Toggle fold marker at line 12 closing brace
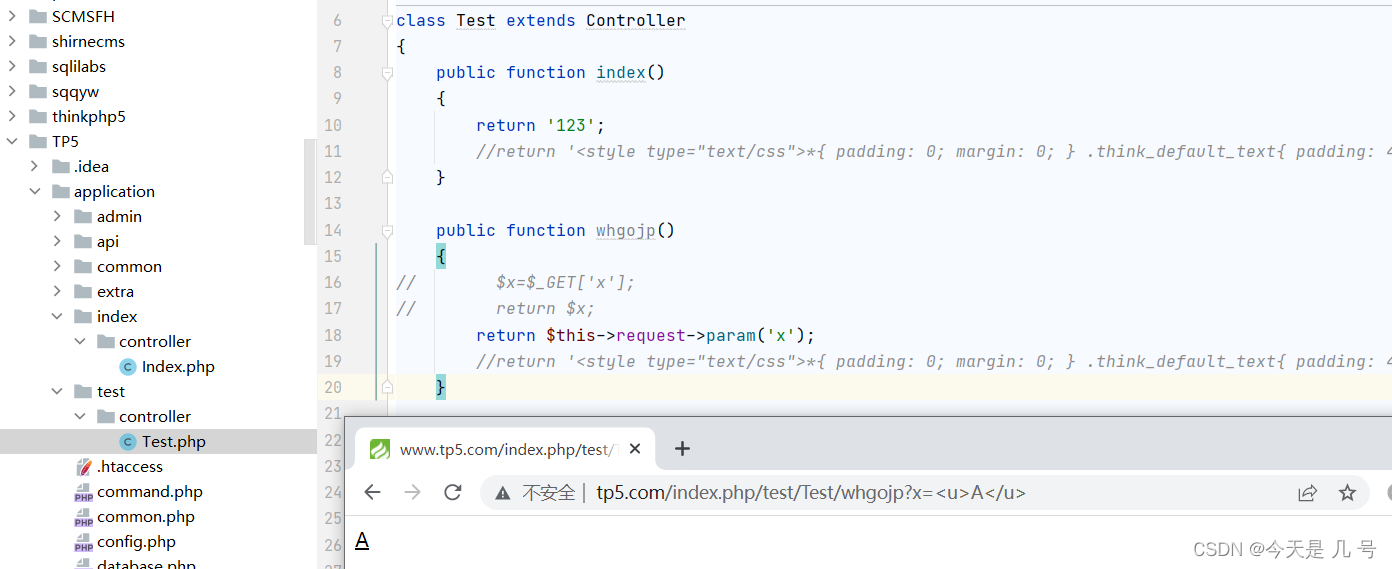 click(387, 177)
